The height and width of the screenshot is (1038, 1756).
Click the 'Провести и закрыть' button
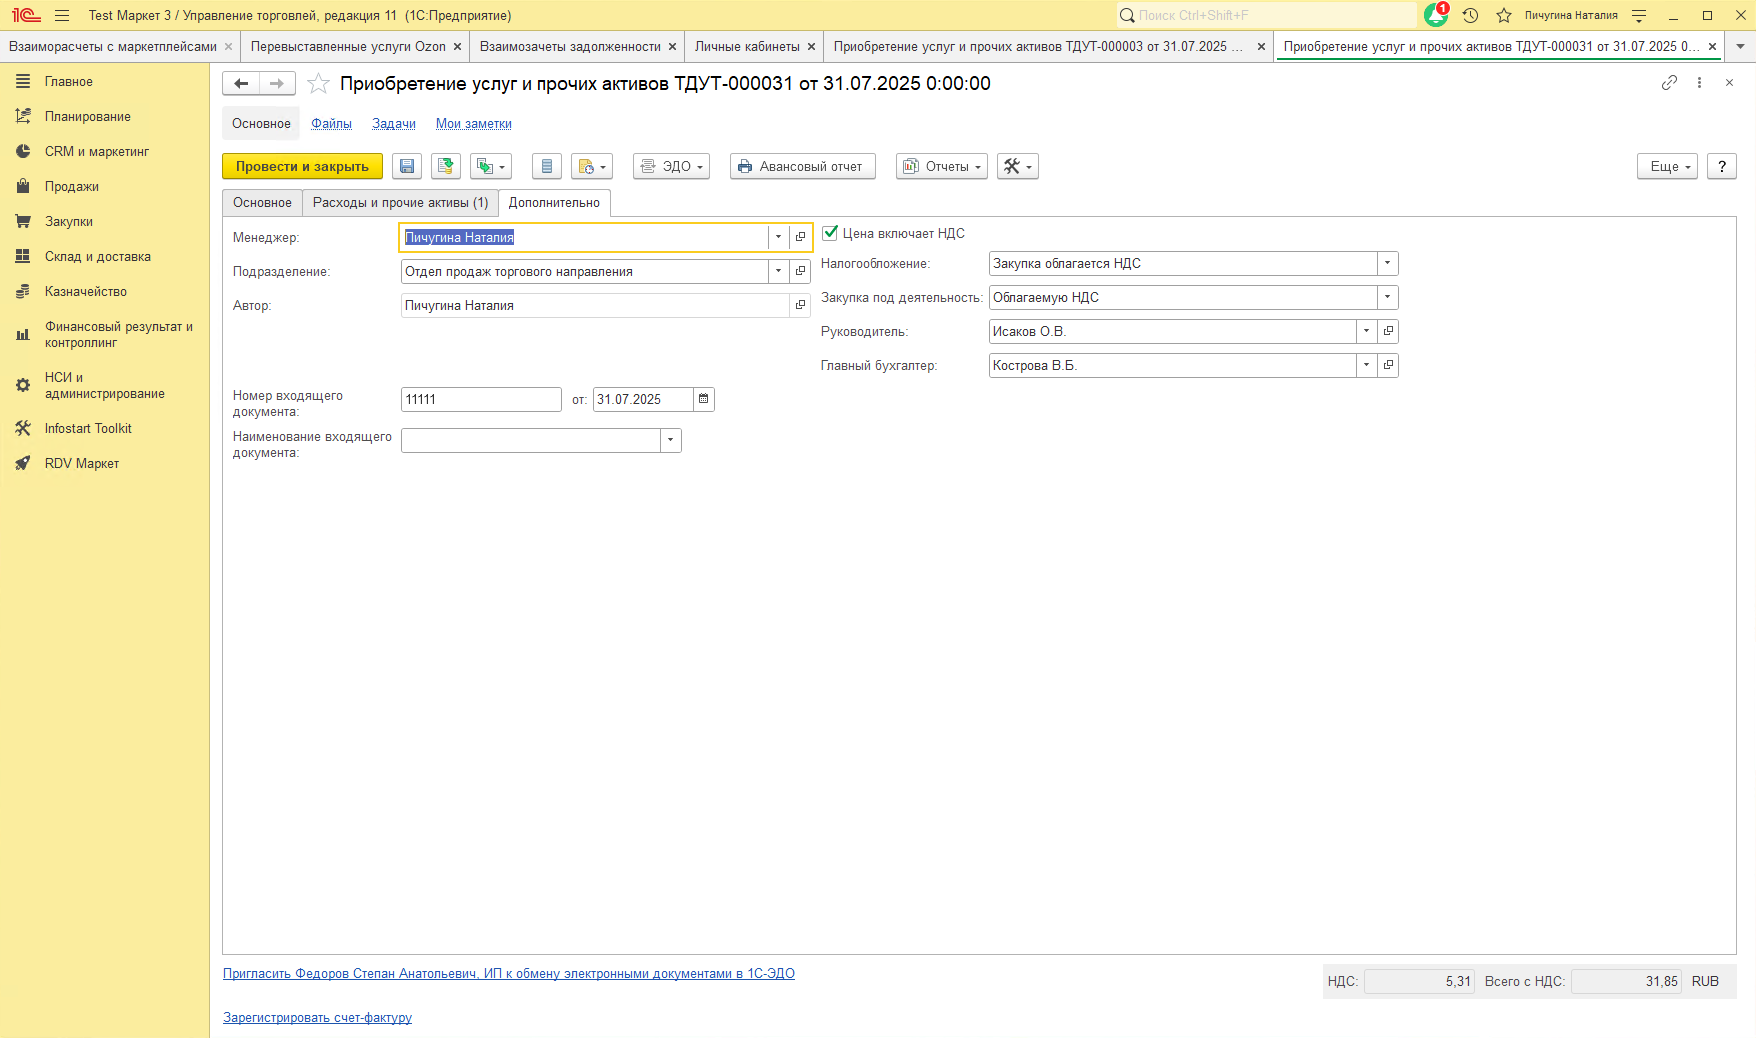[302, 167]
